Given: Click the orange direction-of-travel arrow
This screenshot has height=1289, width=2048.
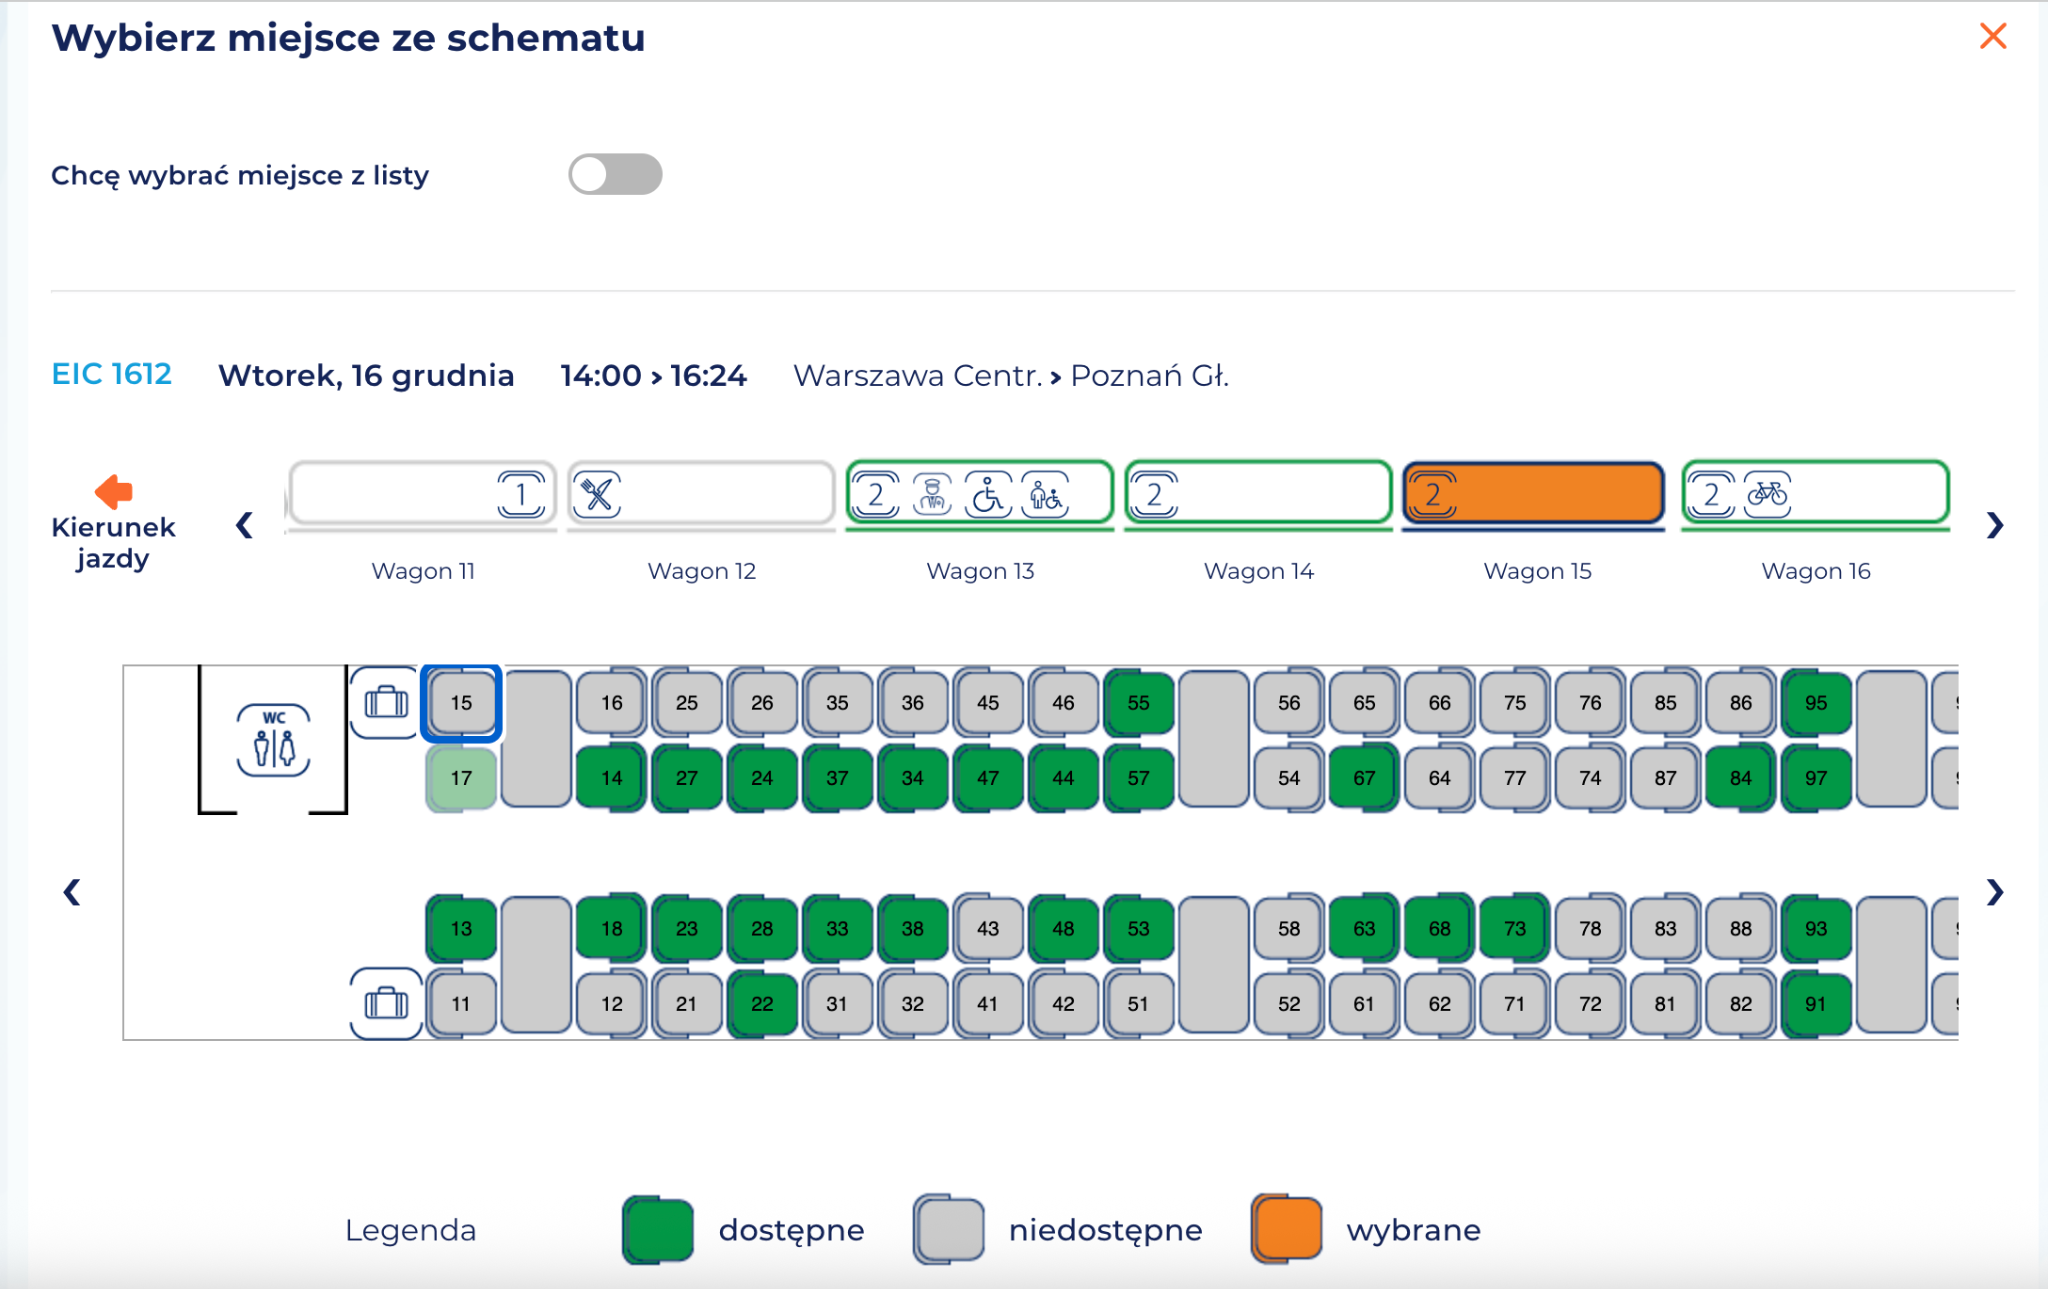Looking at the screenshot, I should click(x=113, y=491).
